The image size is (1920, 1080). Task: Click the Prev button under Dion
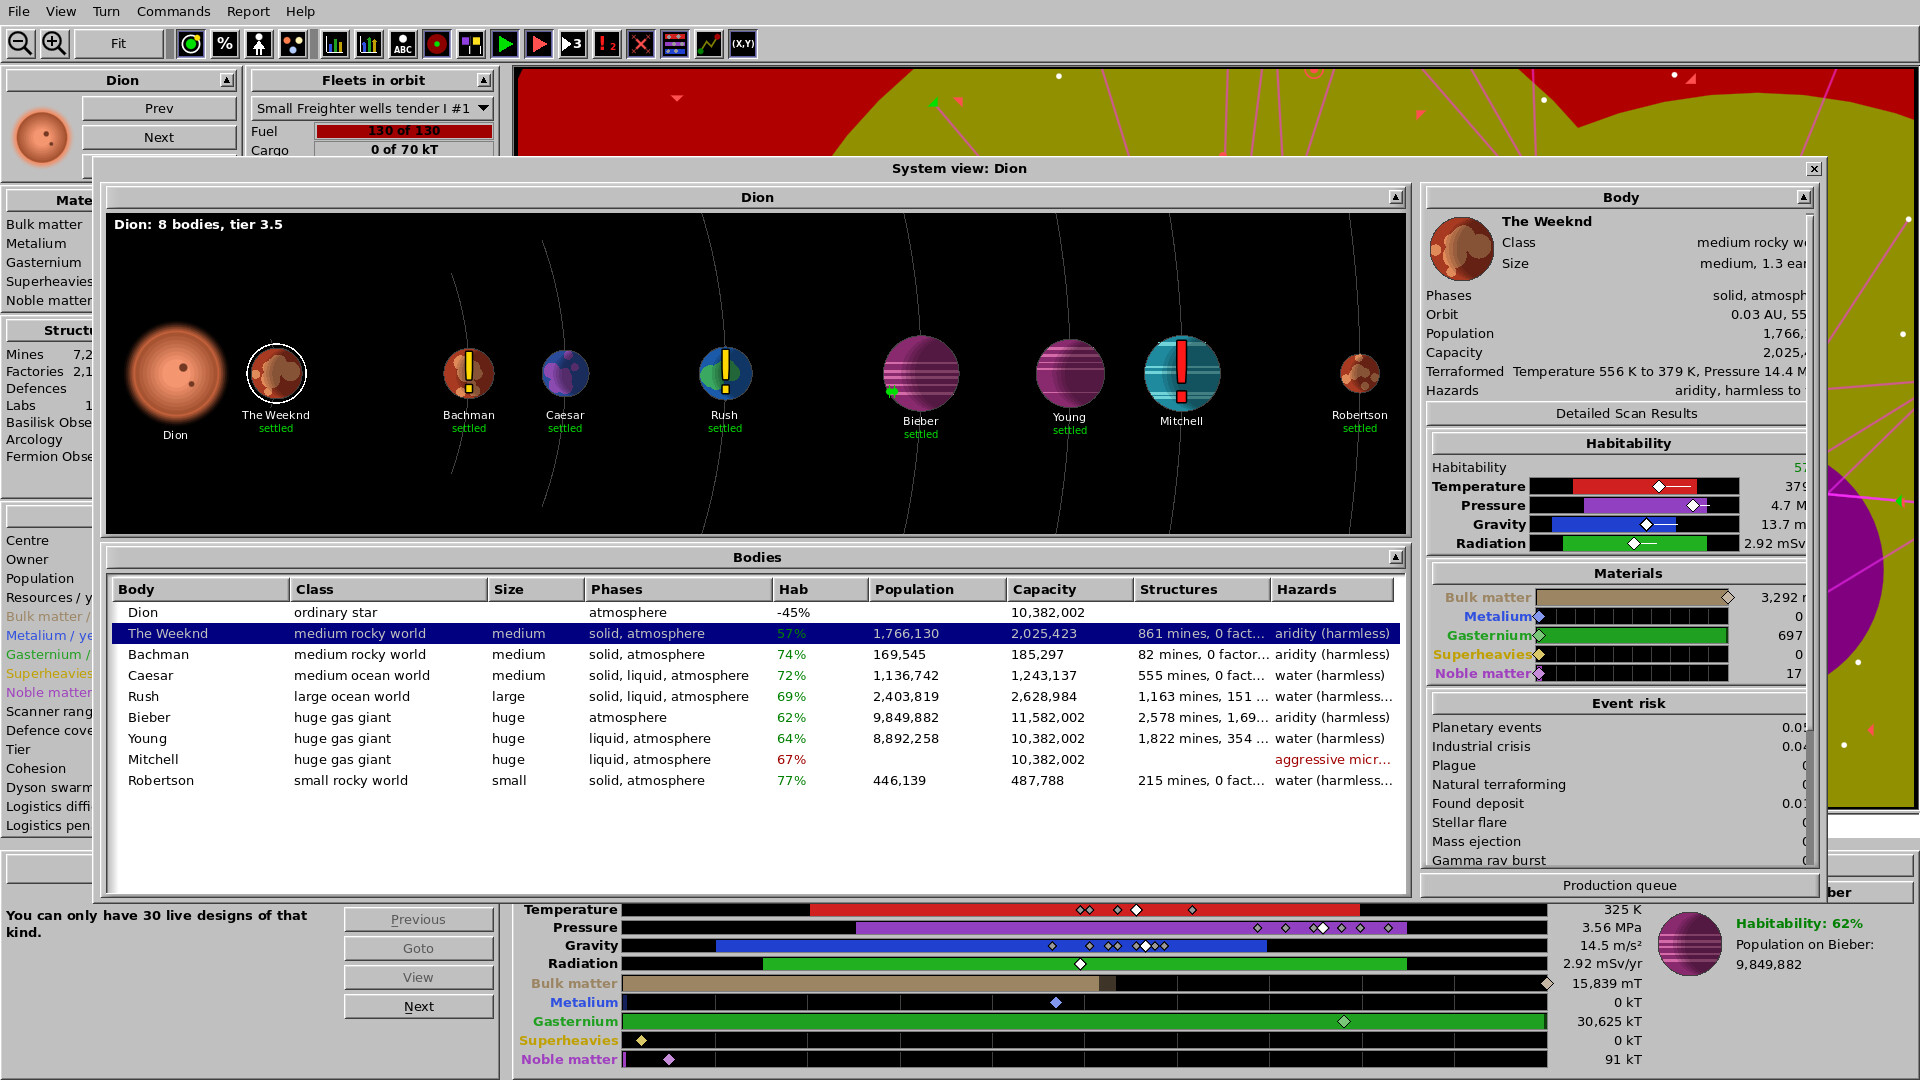click(x=159, y=108)
